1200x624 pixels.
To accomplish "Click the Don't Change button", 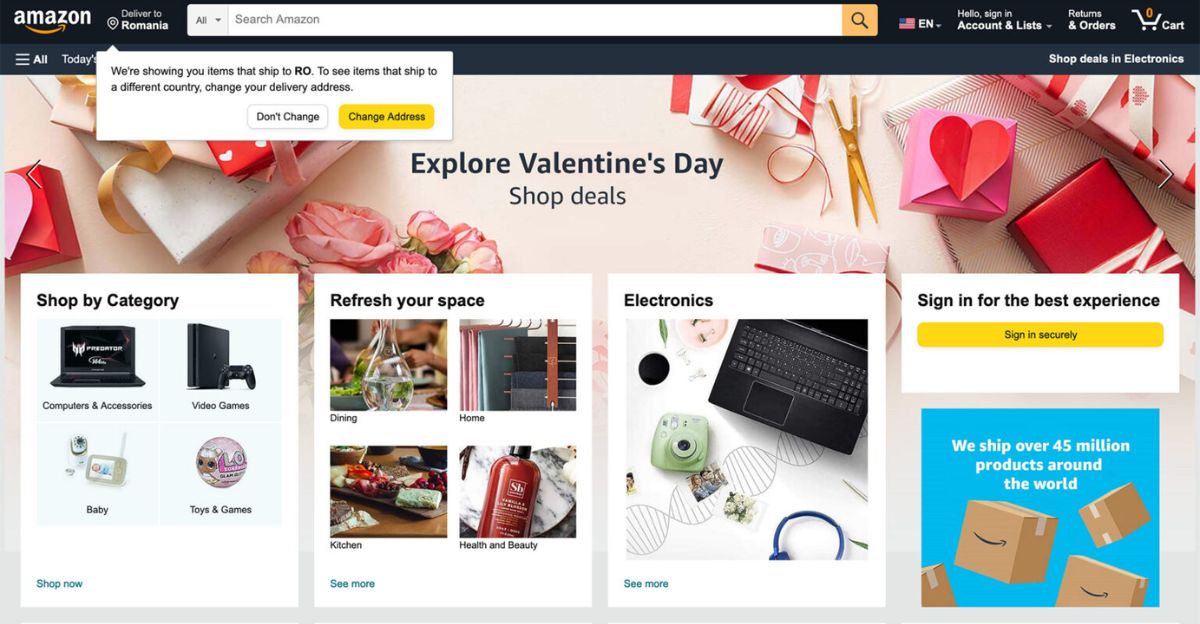I will point(288,117).
